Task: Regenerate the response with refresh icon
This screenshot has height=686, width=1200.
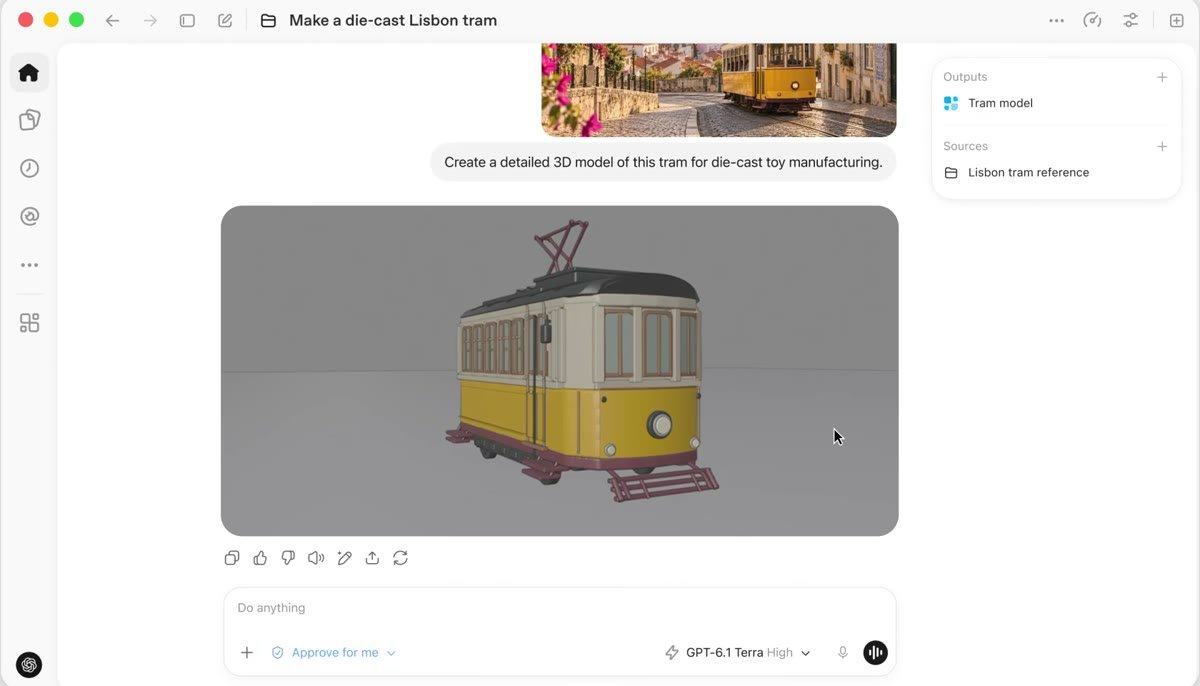Action: (400, 558)
